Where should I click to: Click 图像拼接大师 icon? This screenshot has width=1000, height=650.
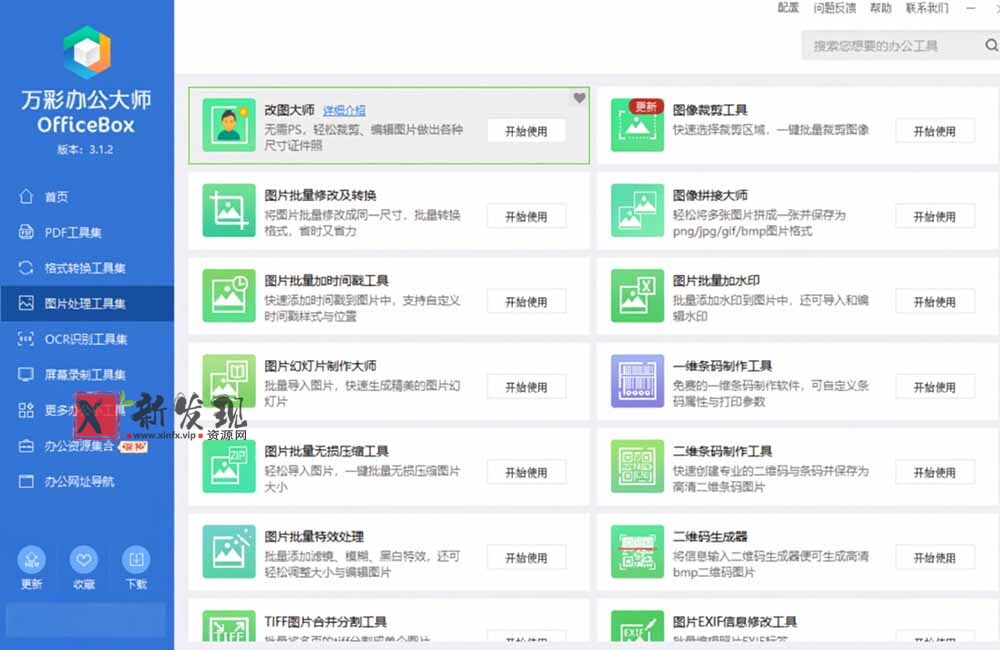click(x=637, y=210)
